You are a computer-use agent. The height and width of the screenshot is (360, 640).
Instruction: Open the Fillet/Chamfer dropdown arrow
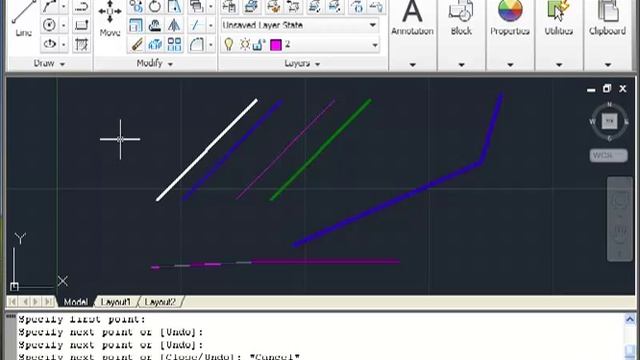(x=211, y=44)
